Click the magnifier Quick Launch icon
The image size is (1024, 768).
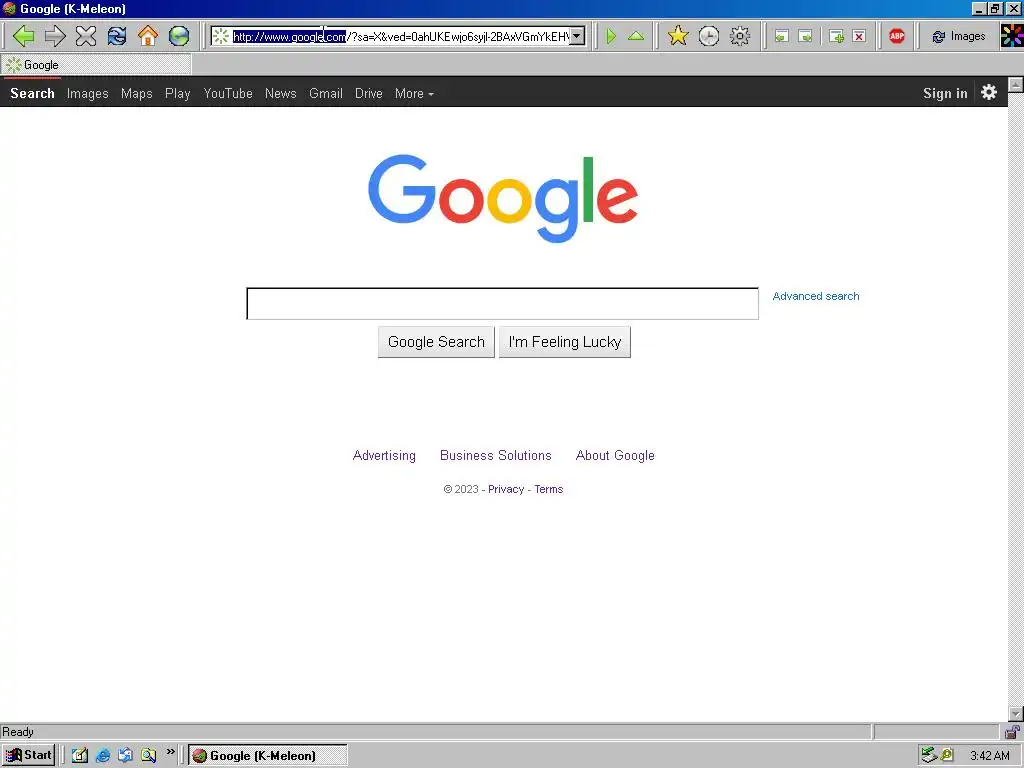(x=149, y=756)
